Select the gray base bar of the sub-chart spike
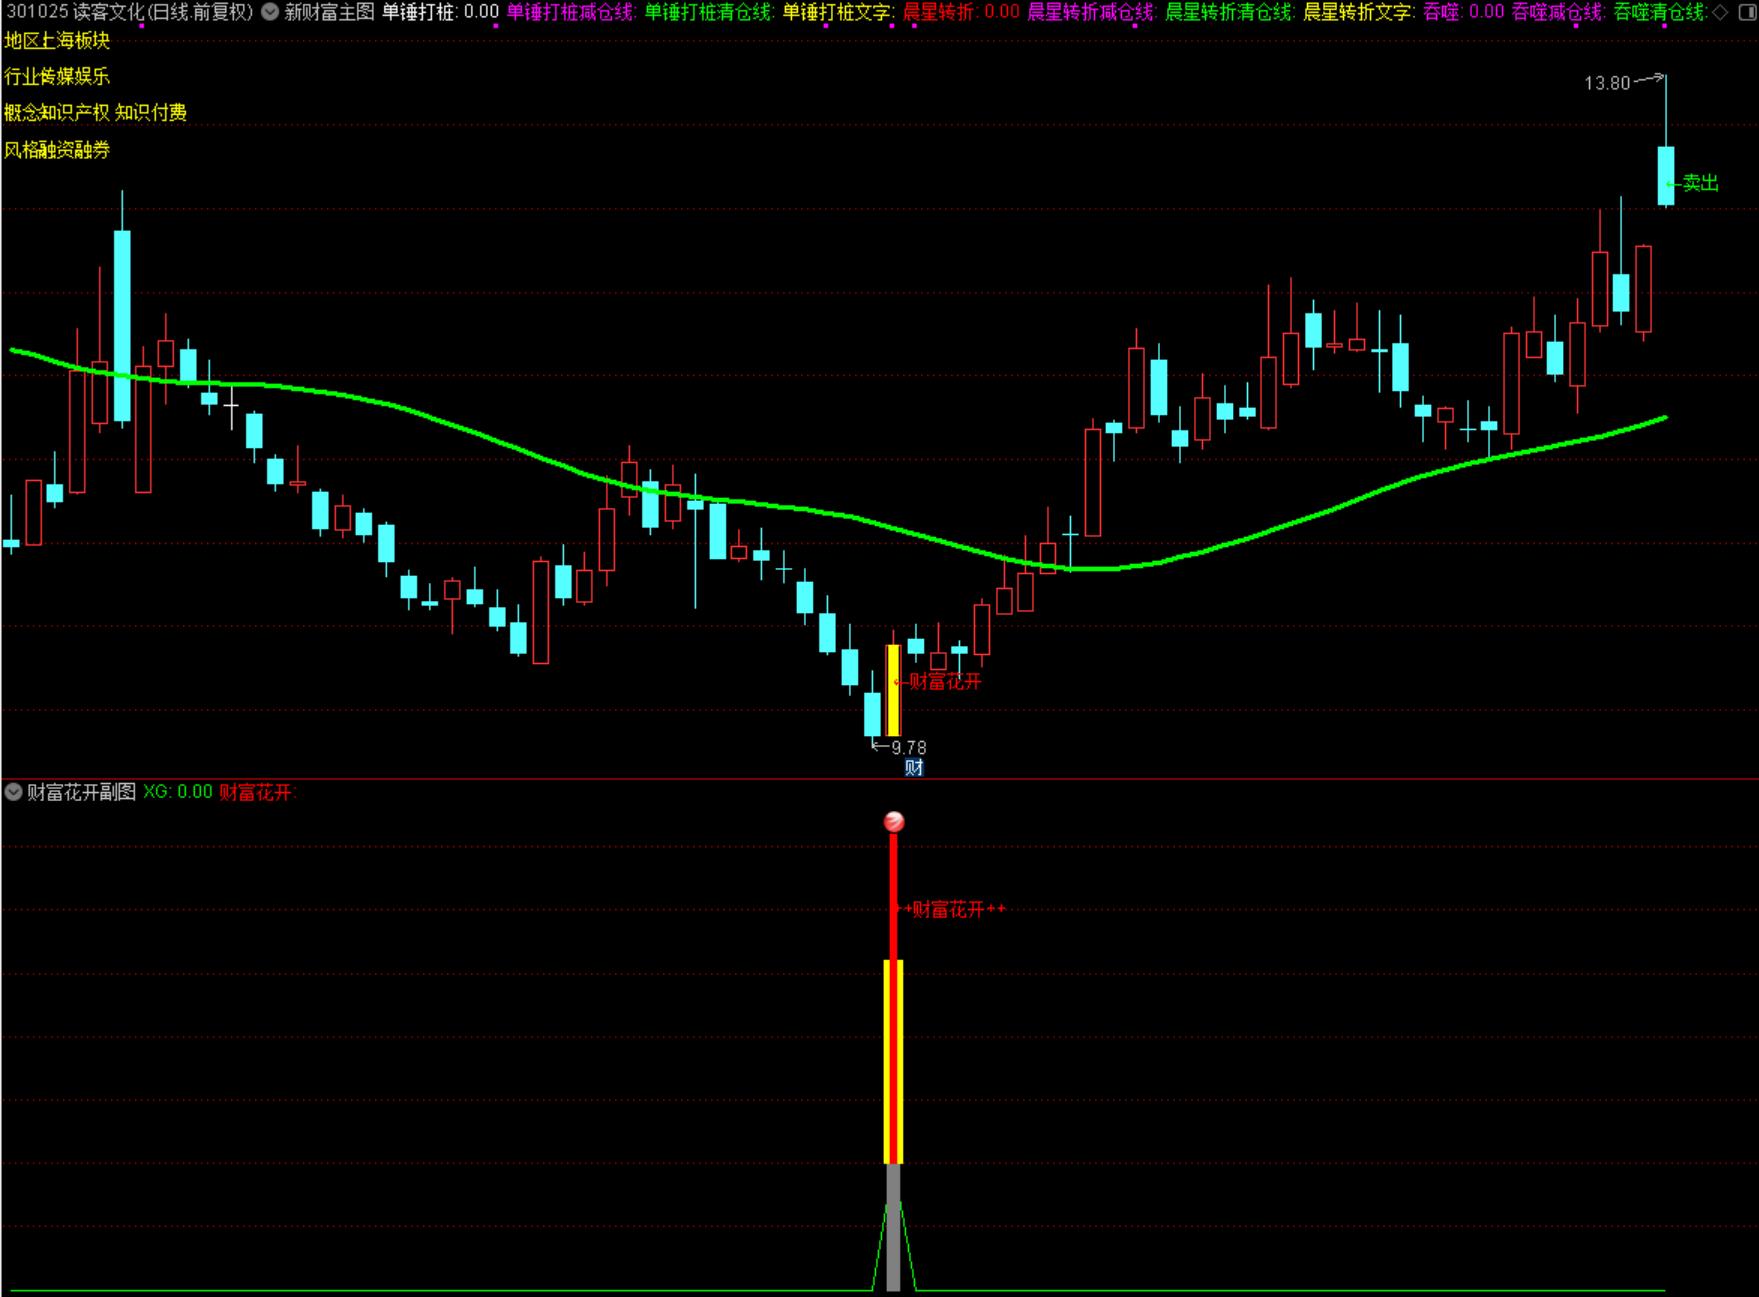The height and width of the screenshot is (1297, 1759). point(893,1228)
